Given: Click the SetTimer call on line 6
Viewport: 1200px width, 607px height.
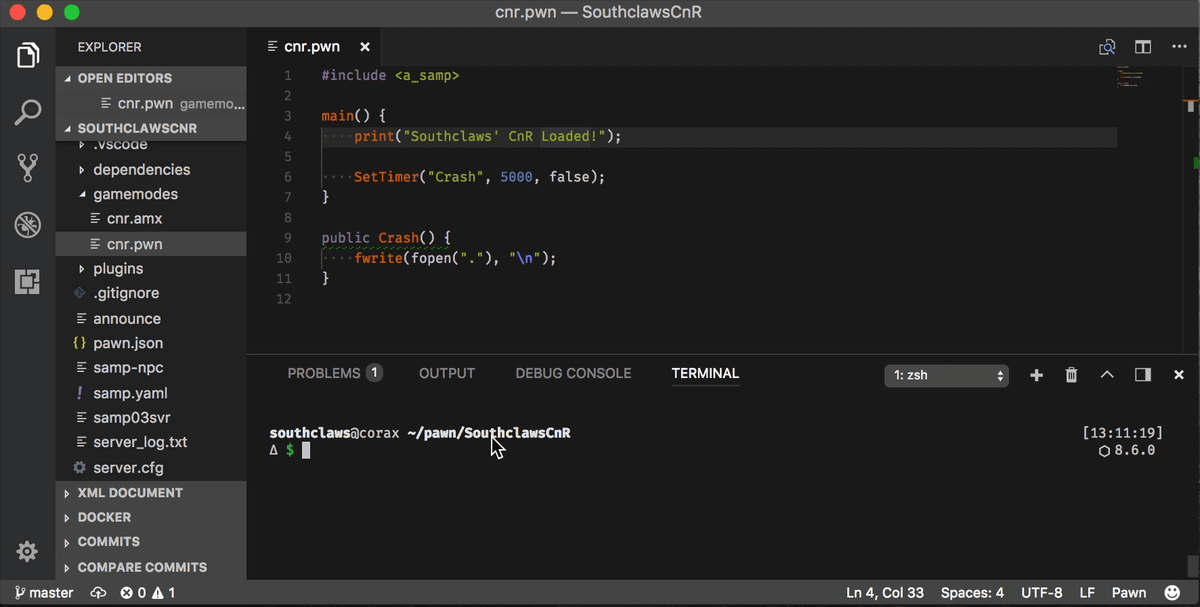Looking at the screenshot, I should click(x=479, y=177).
